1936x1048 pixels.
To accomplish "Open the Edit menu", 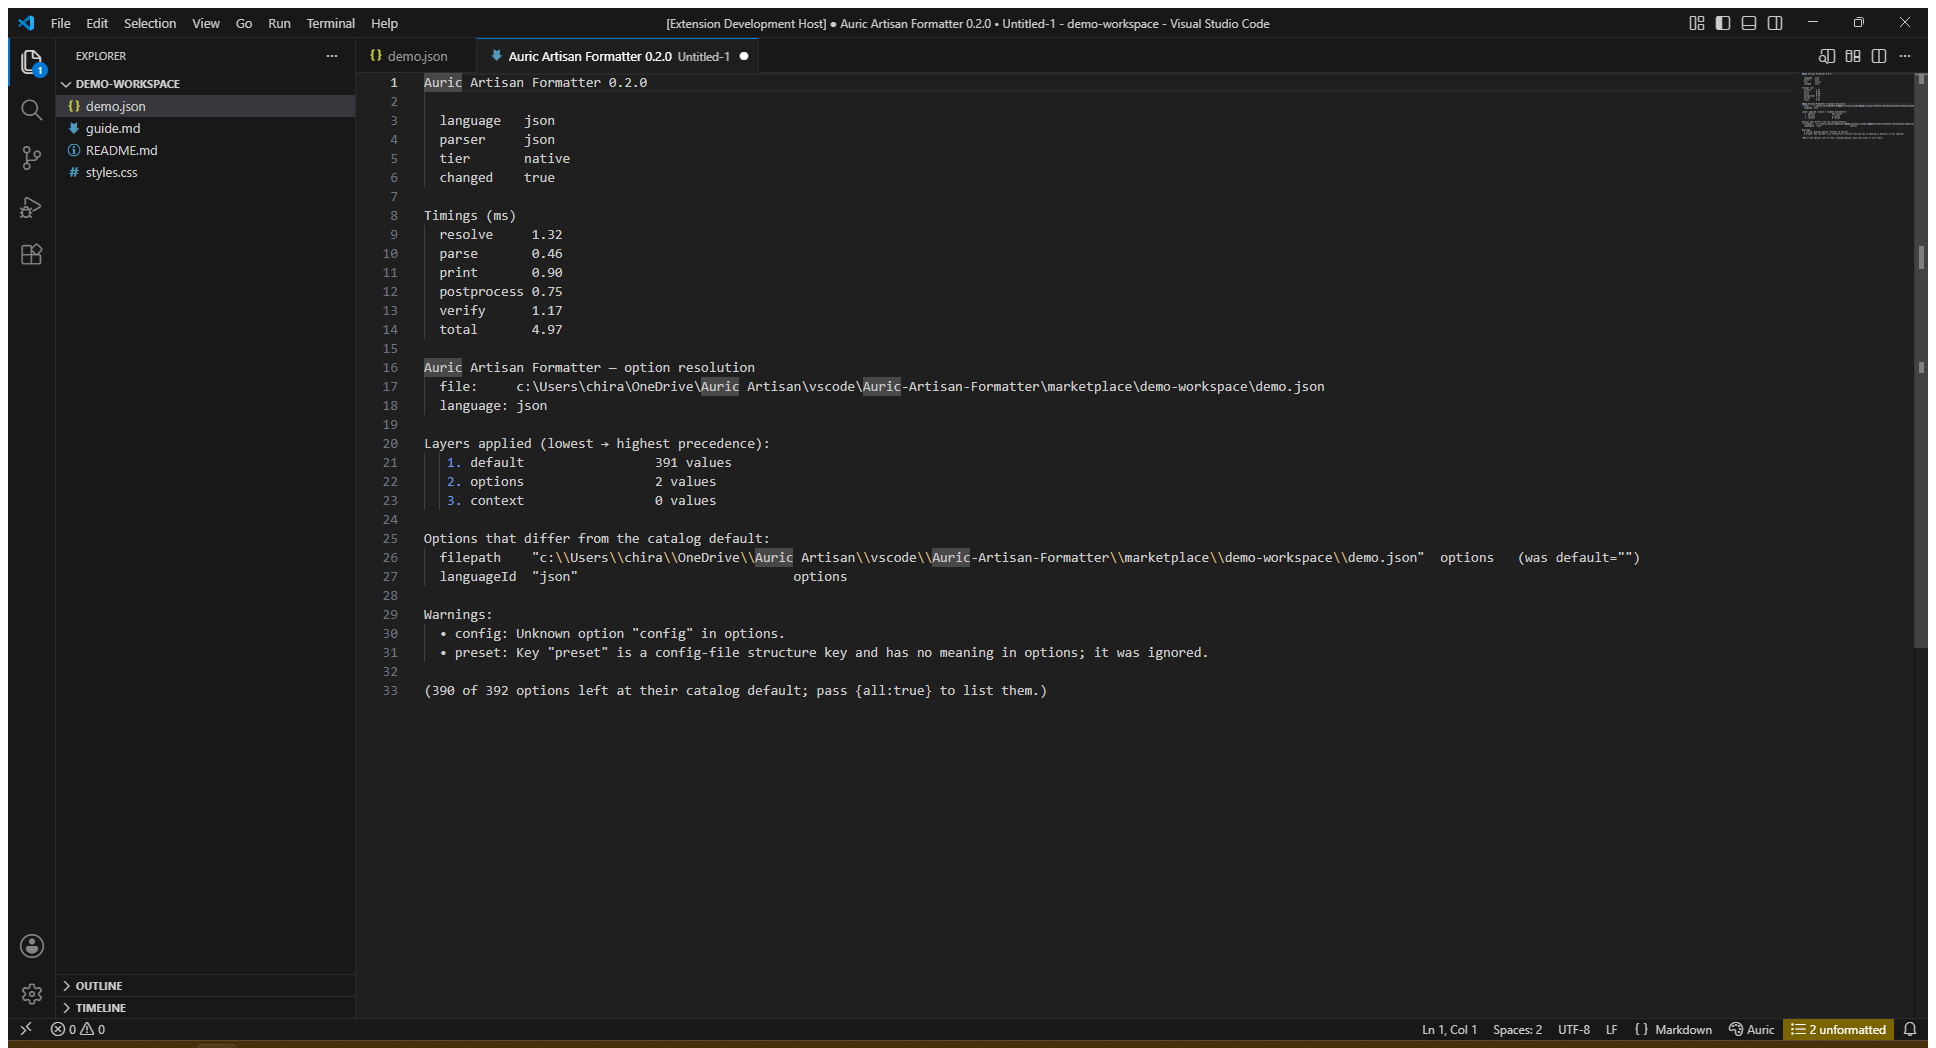I will click(97, 23).
